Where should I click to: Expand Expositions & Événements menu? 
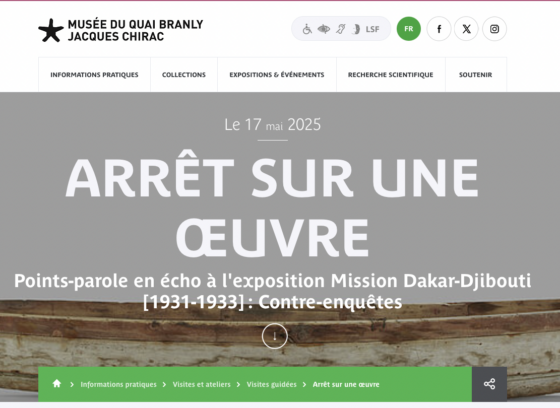click(277, 75)
